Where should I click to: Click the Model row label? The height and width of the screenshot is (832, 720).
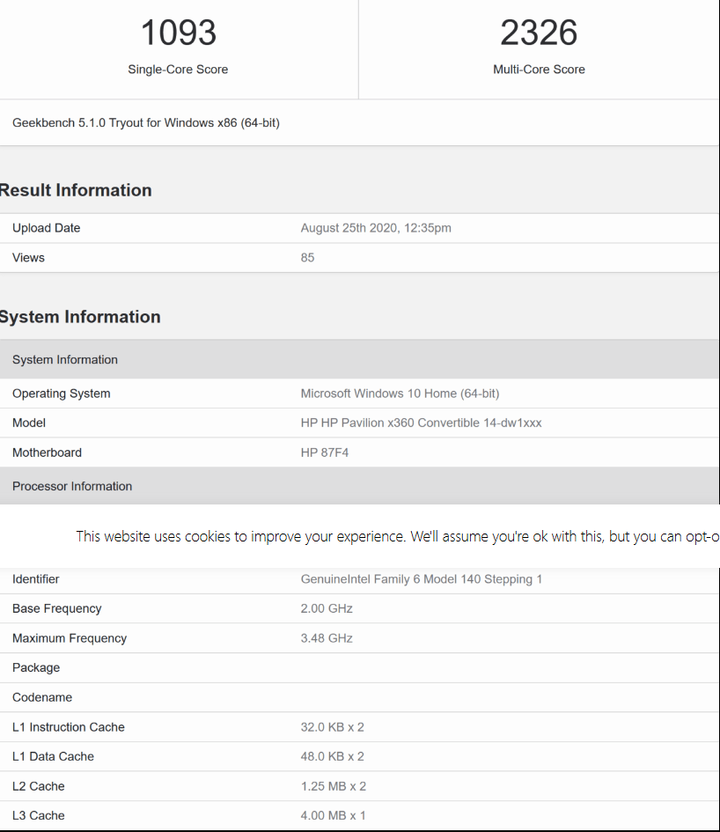pyautogui.click(x=29, y=423)
